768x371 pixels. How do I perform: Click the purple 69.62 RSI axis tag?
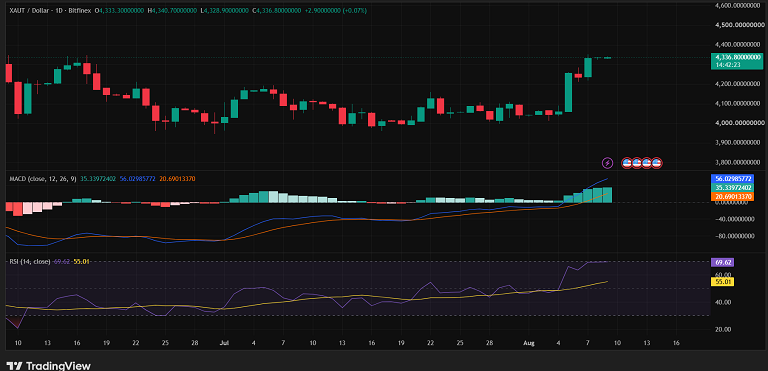tap(722, 263)
